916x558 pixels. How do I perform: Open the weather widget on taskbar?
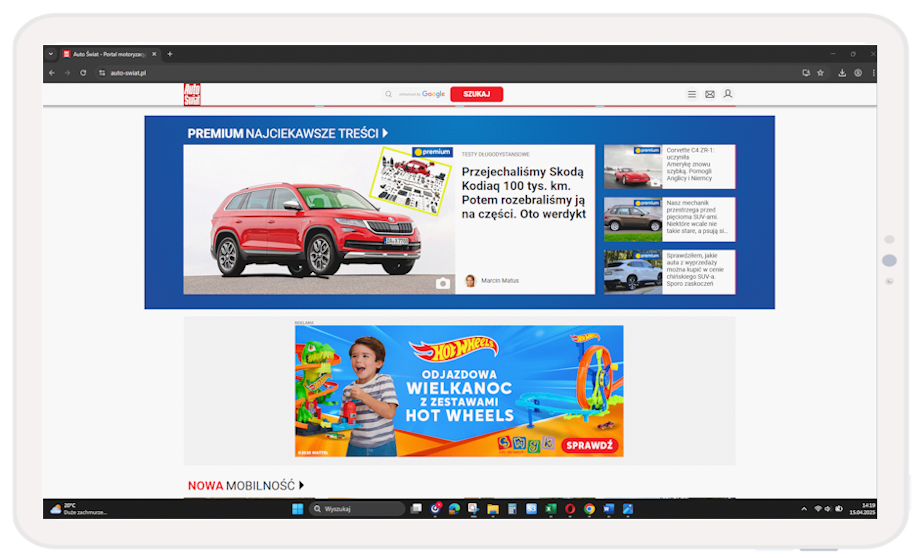click(x=78, y=509)
